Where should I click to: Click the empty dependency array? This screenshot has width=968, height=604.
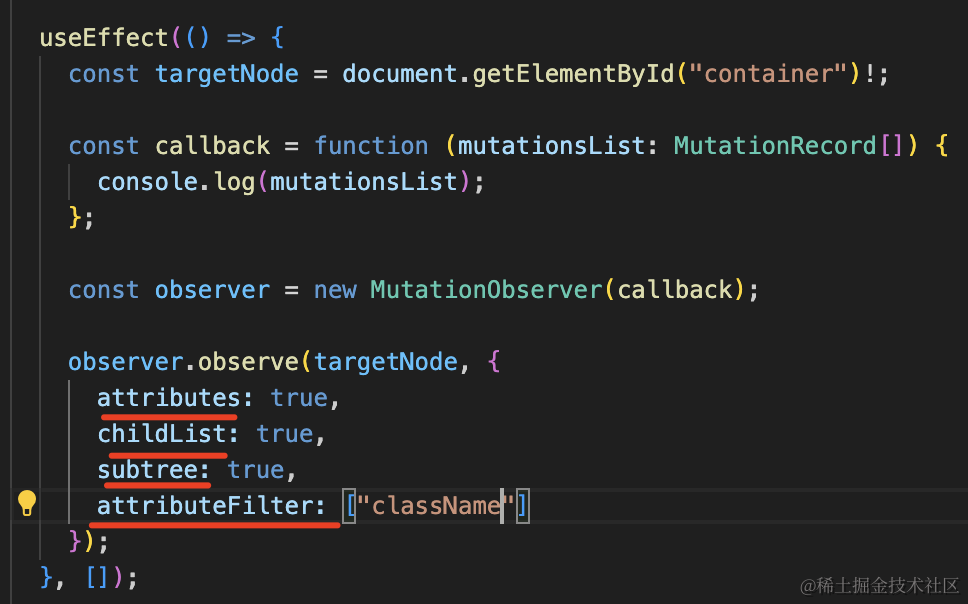[x=97, y=578]
